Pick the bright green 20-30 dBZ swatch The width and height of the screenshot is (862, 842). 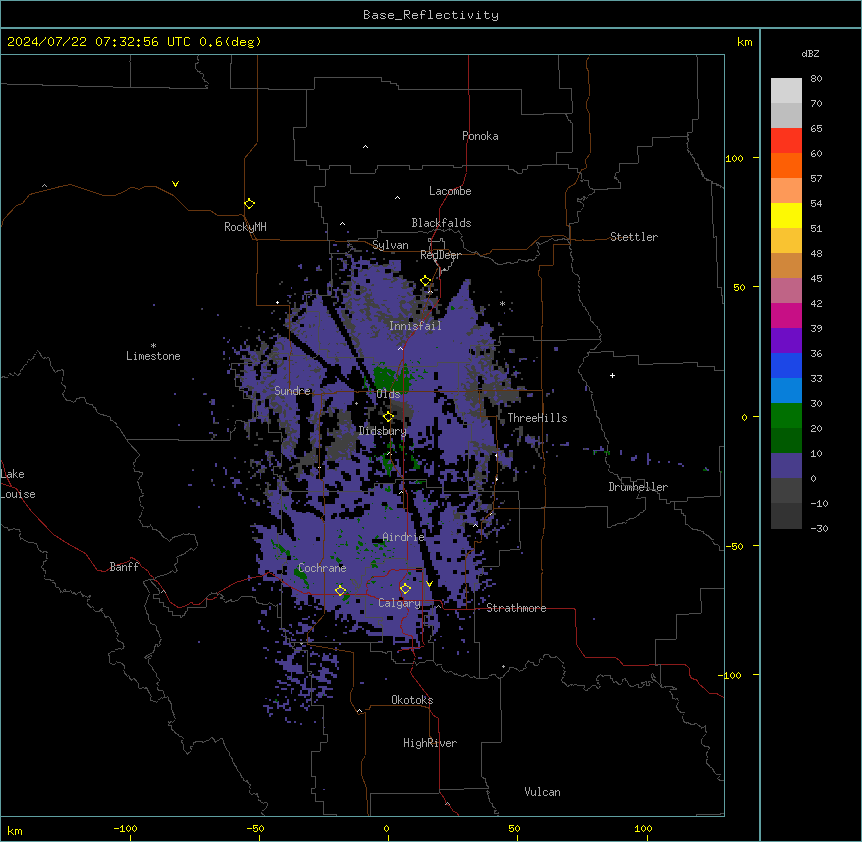coord(786,416)
